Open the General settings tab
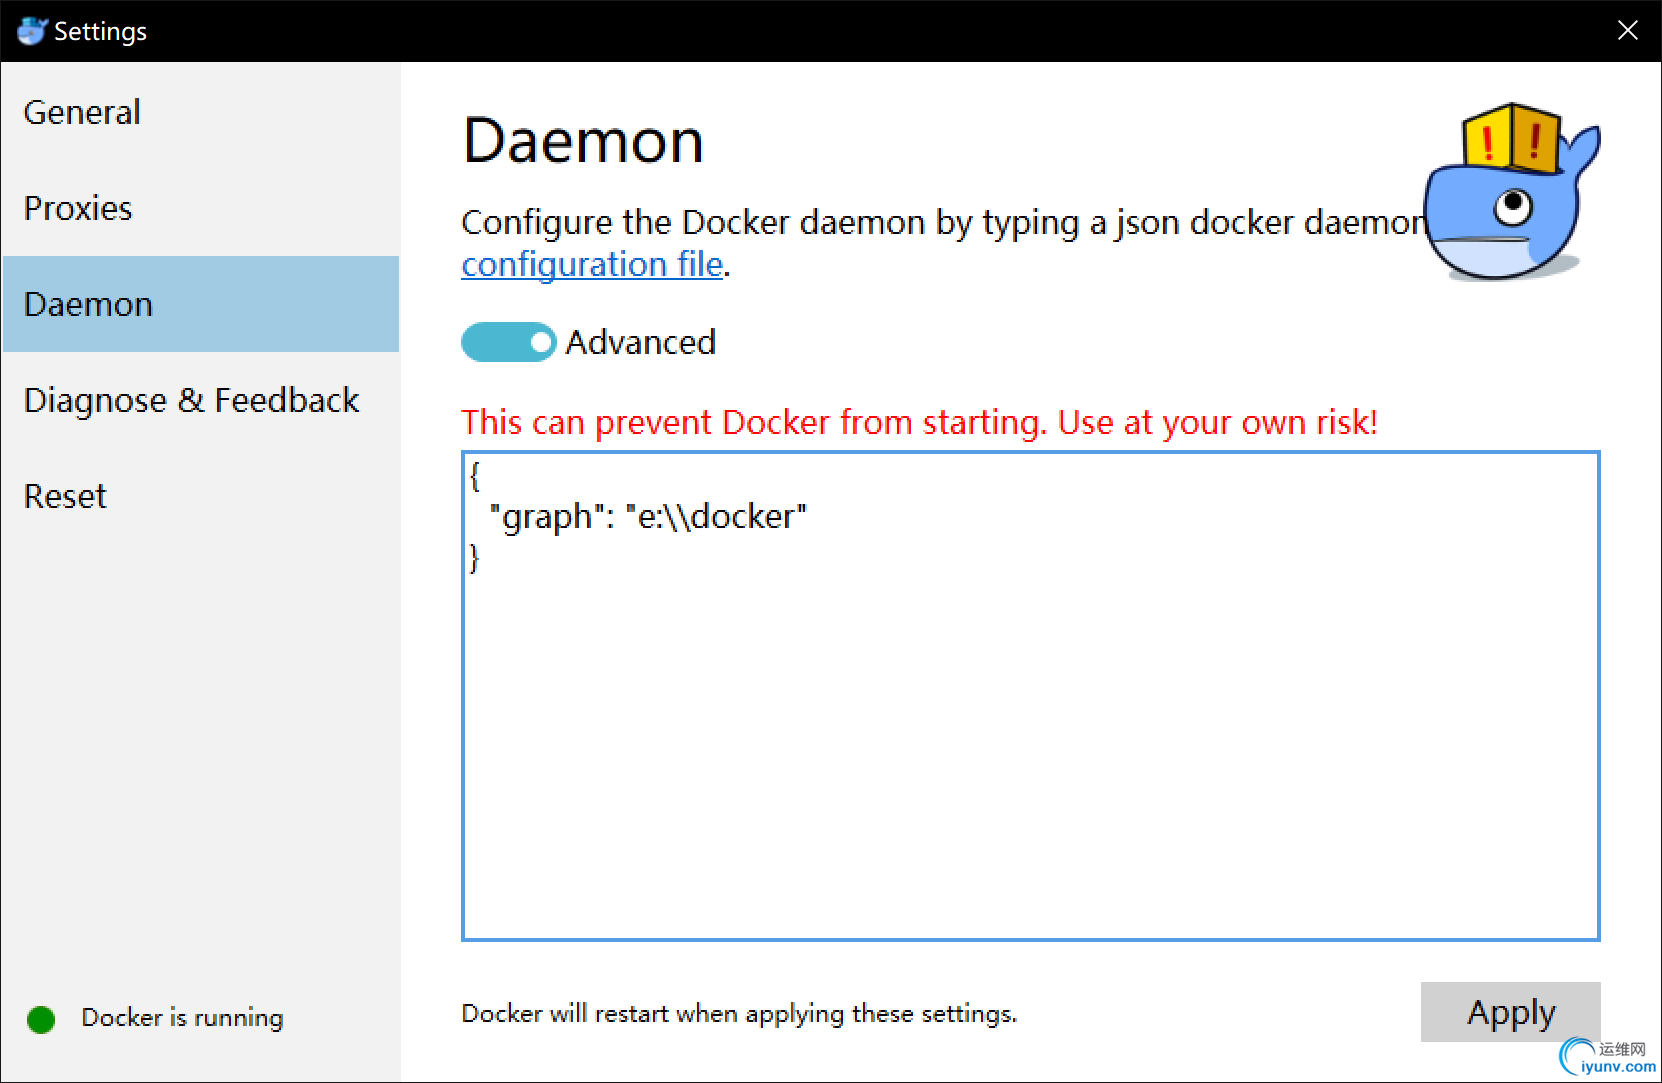Image resolution: width=1662 pixels, height=1083 pixels. tap(200, 112)
